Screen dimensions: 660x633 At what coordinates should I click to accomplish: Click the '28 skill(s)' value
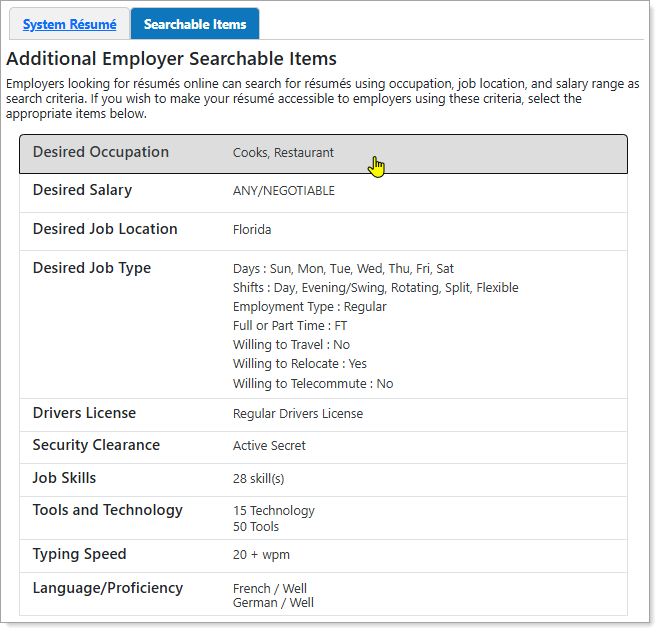[261, 479]
